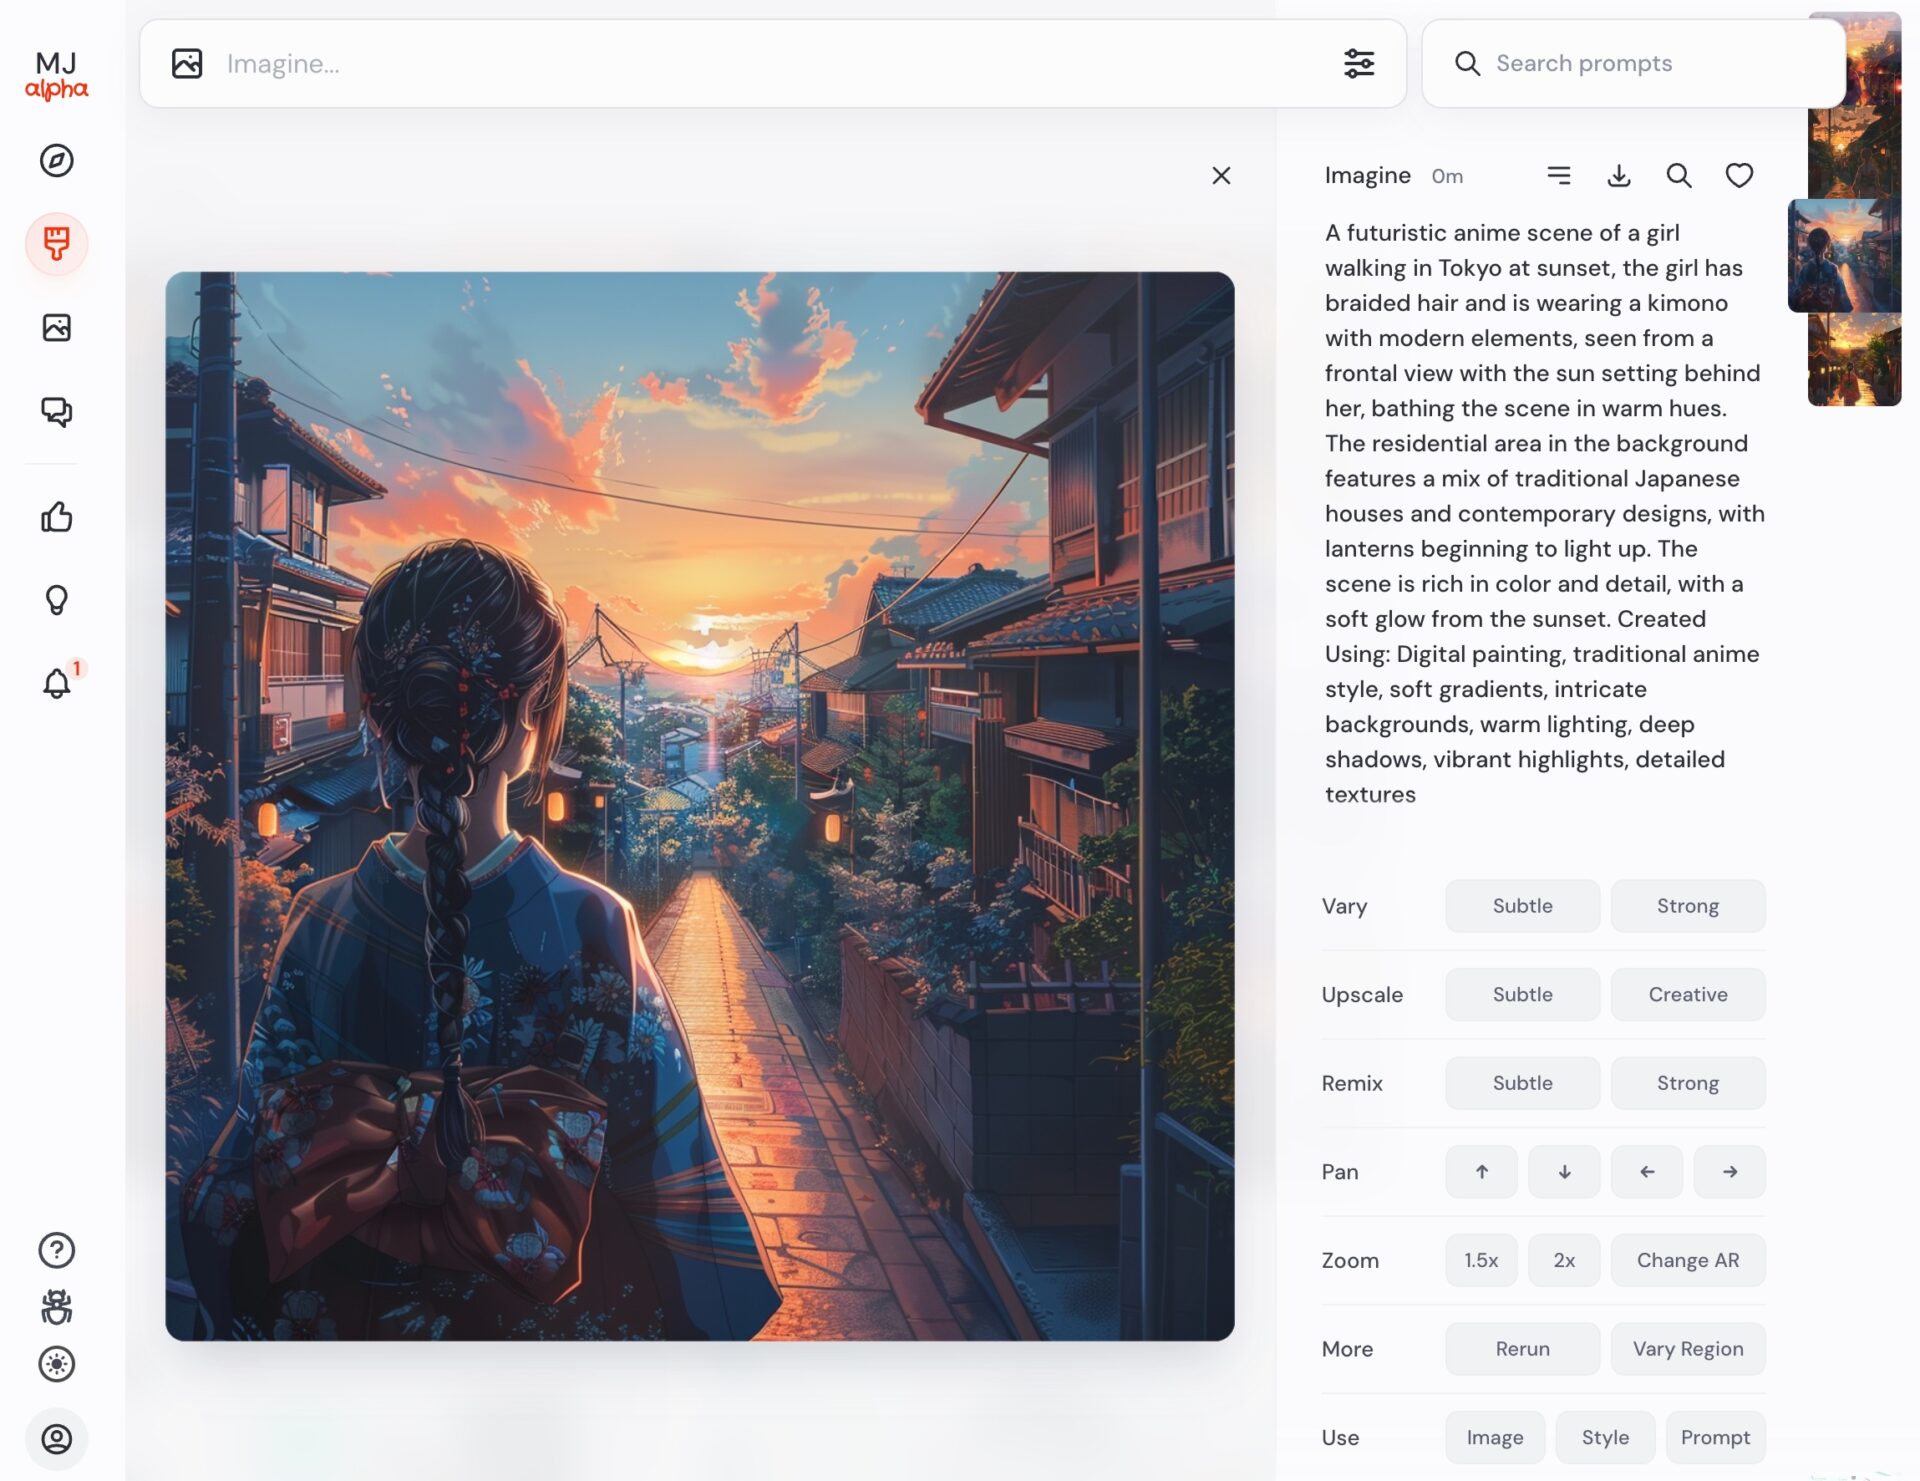Click the Vary Region button
Image resolution: width=1920 pixels, height=1481 pixels.
[1687, 1349]
